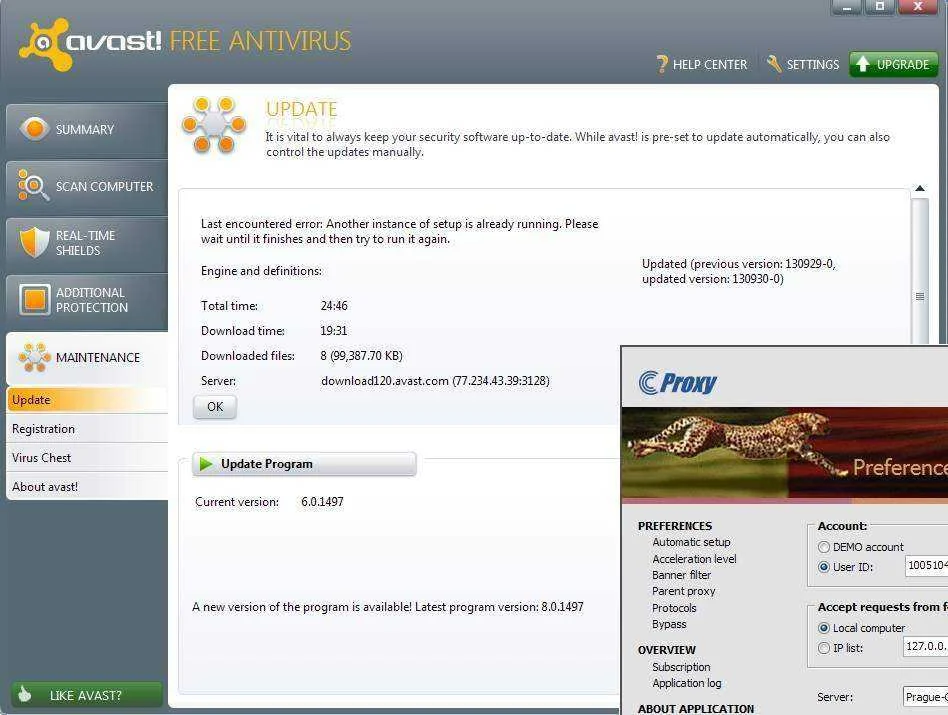Click the PREFERENCES heading in CProxy
Screen dimensions: 948x715
(x=675, y=526)
